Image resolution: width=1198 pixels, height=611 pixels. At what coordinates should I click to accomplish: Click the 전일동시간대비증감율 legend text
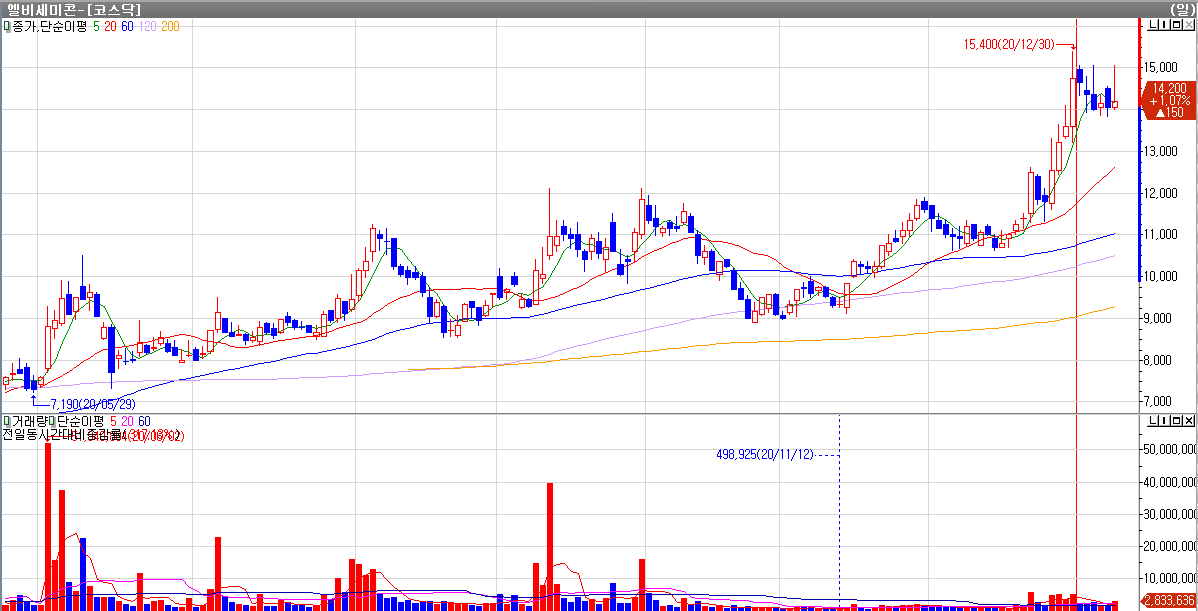[x=61, y=435]
